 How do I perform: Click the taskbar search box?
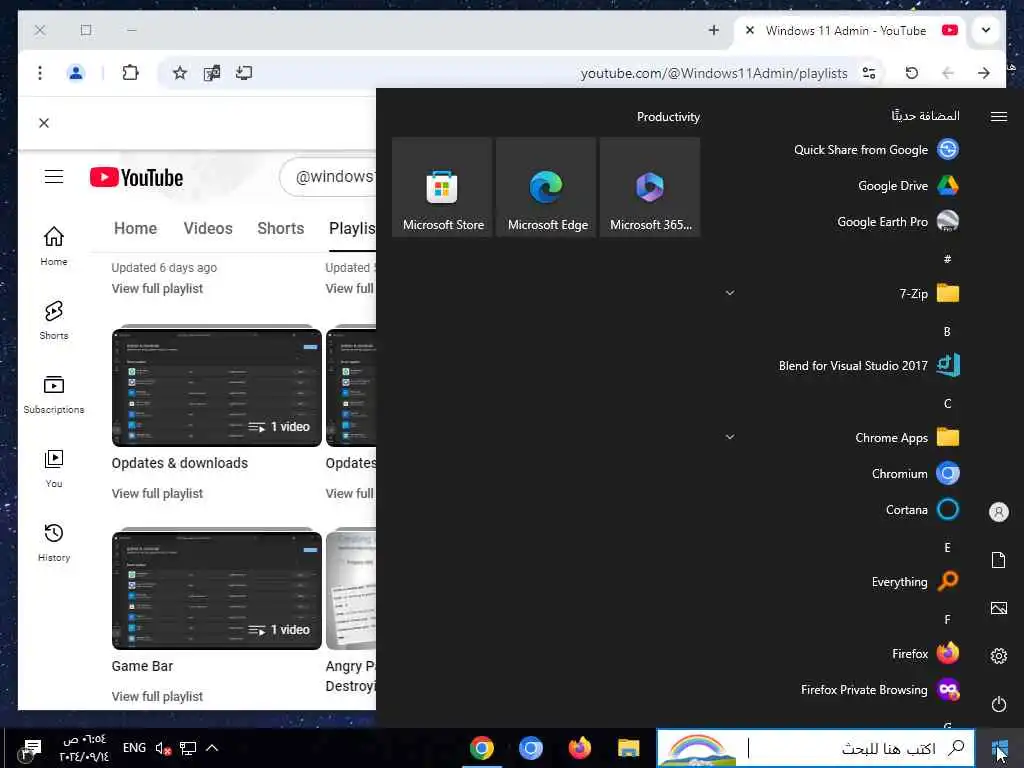coord(816,748)
